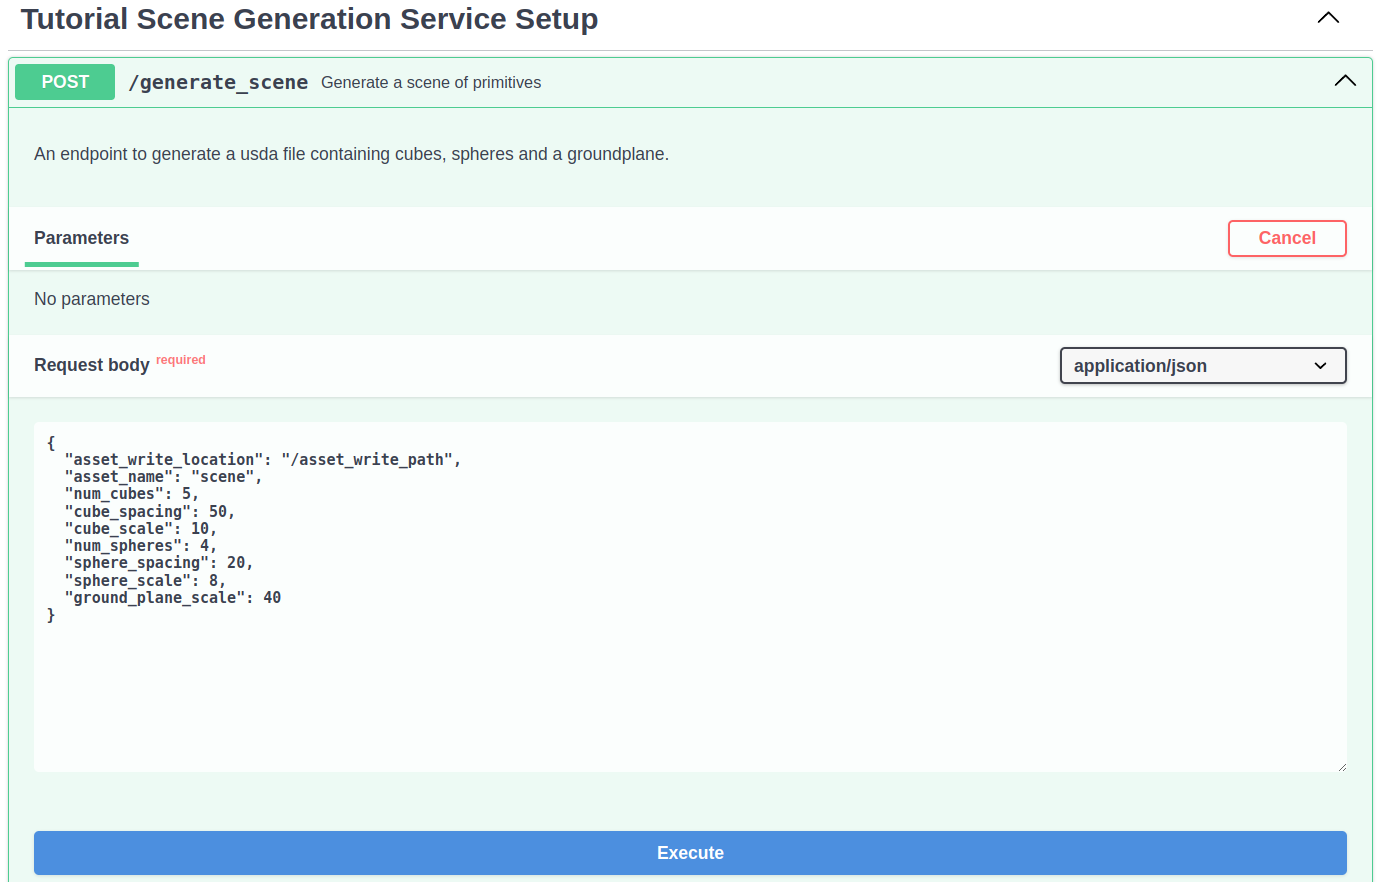Click the required label beside Request body
This screenshot has height=882, width=1382.
pyautogui.click(x=180, y=359)
